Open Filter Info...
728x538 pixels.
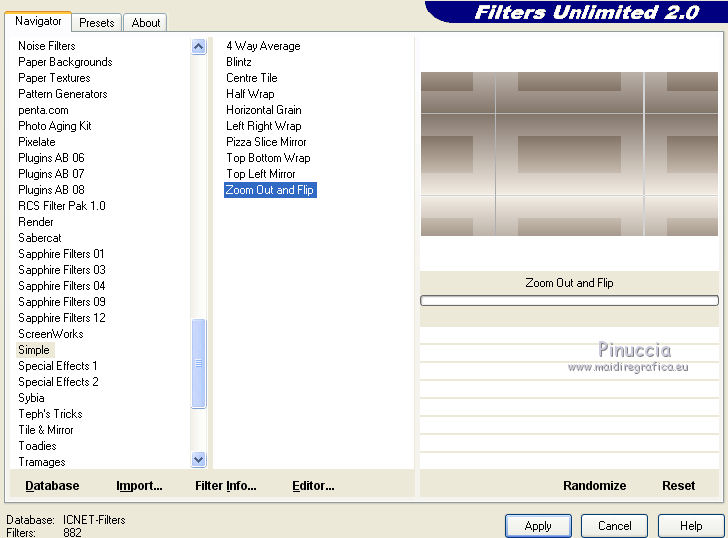(226, 486)
